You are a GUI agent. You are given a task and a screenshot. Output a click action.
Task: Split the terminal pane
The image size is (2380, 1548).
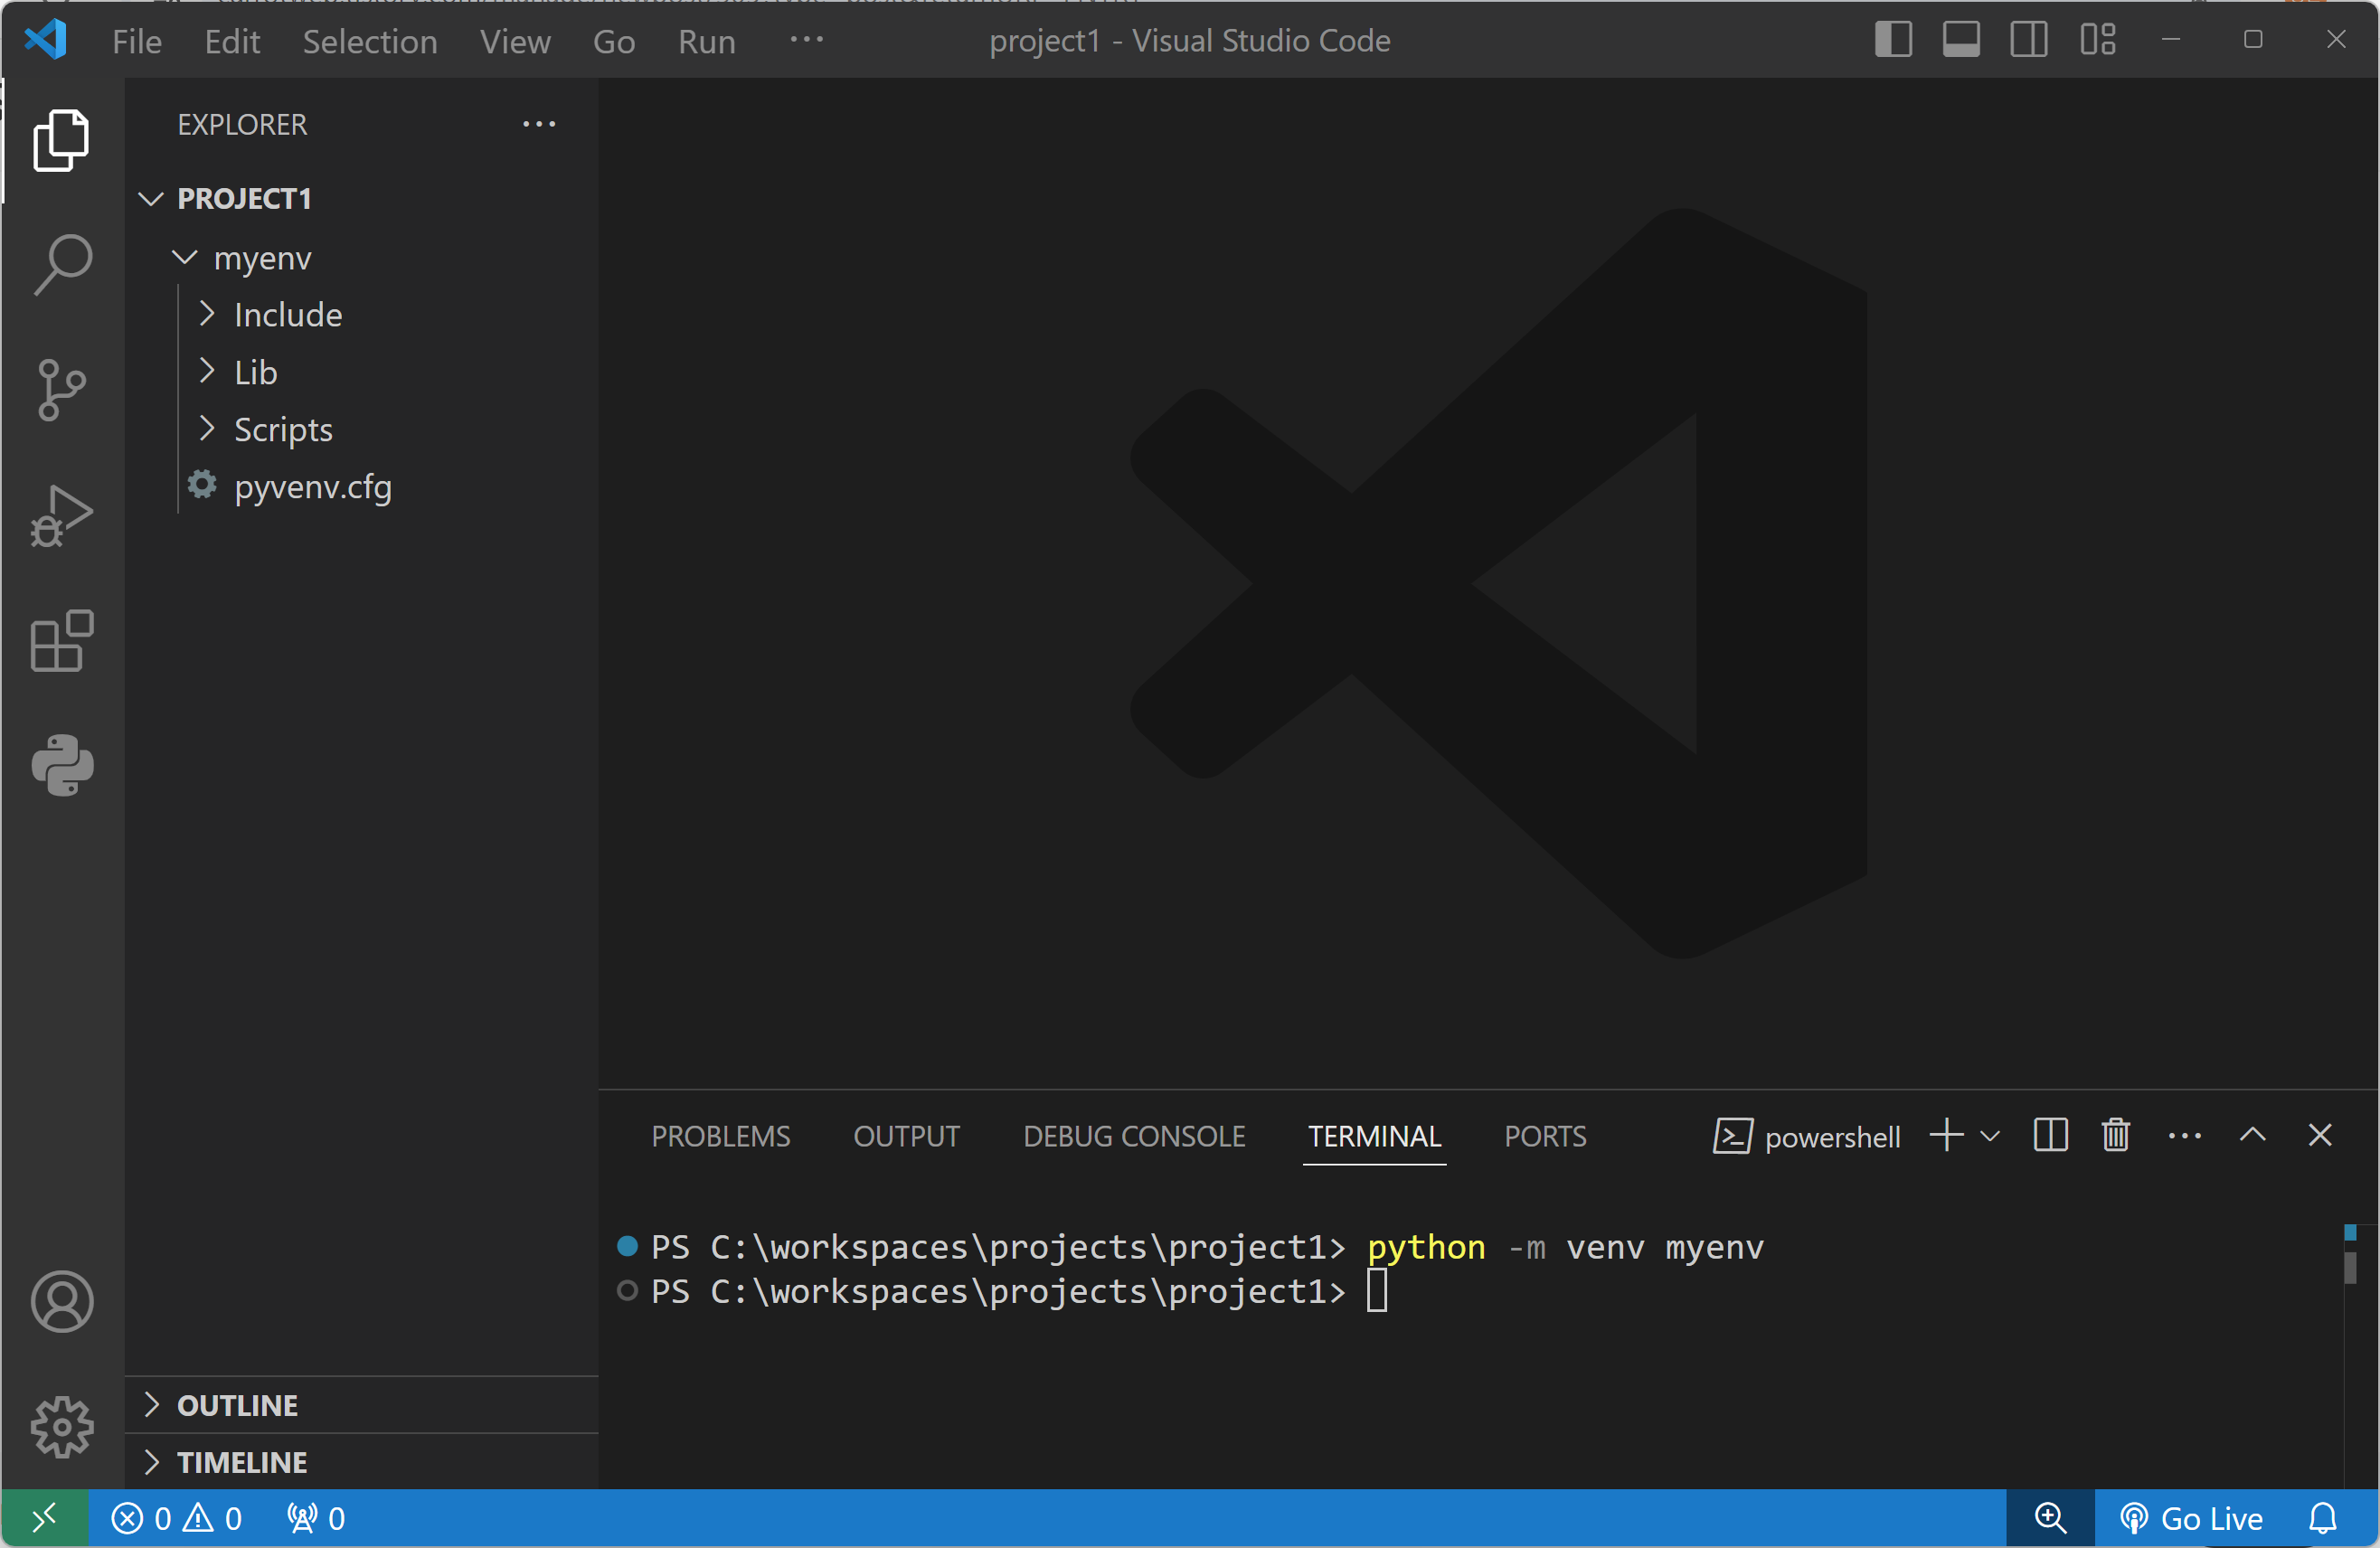[2049, 1135]
